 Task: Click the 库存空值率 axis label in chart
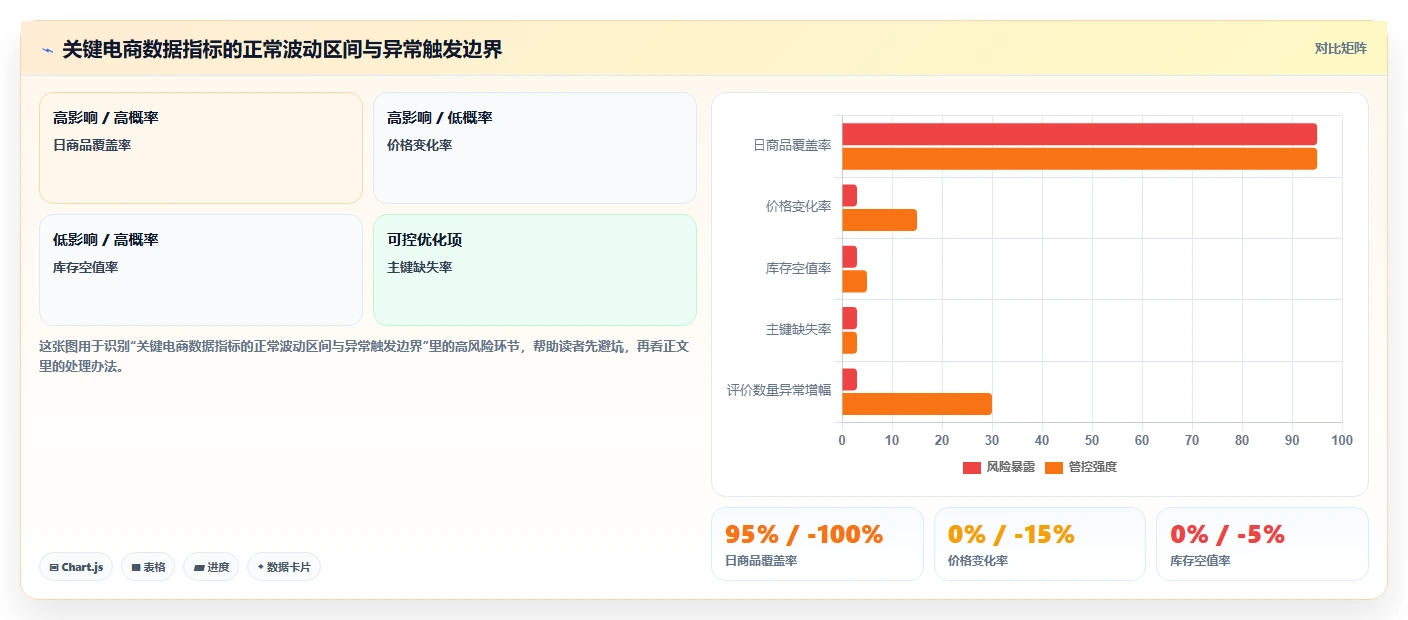pyautogui.click(x=799, y=268)
